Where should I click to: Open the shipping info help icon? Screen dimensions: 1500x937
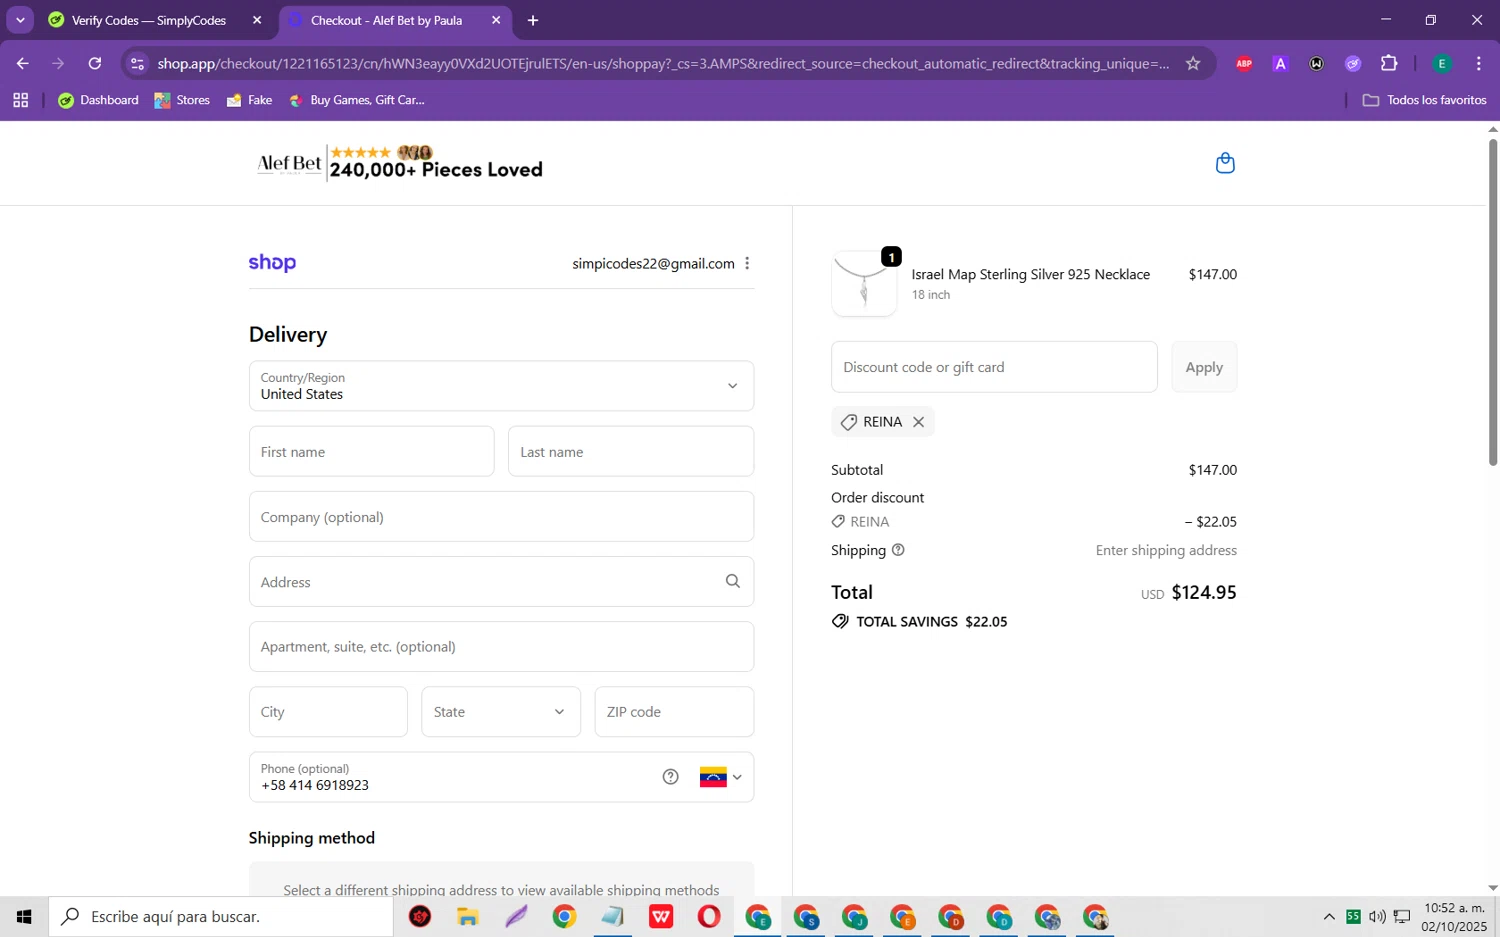coord(898,550)
